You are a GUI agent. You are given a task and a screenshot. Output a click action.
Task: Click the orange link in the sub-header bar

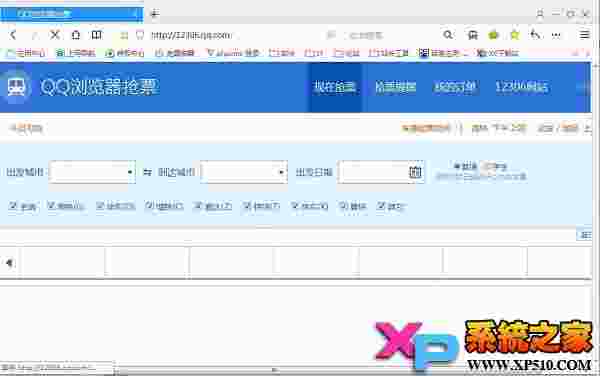click(426, 128)
